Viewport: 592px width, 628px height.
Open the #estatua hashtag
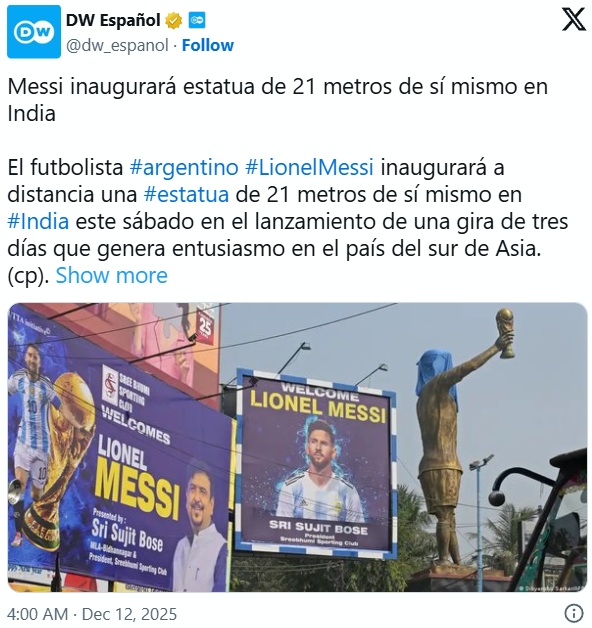(186, 194)
